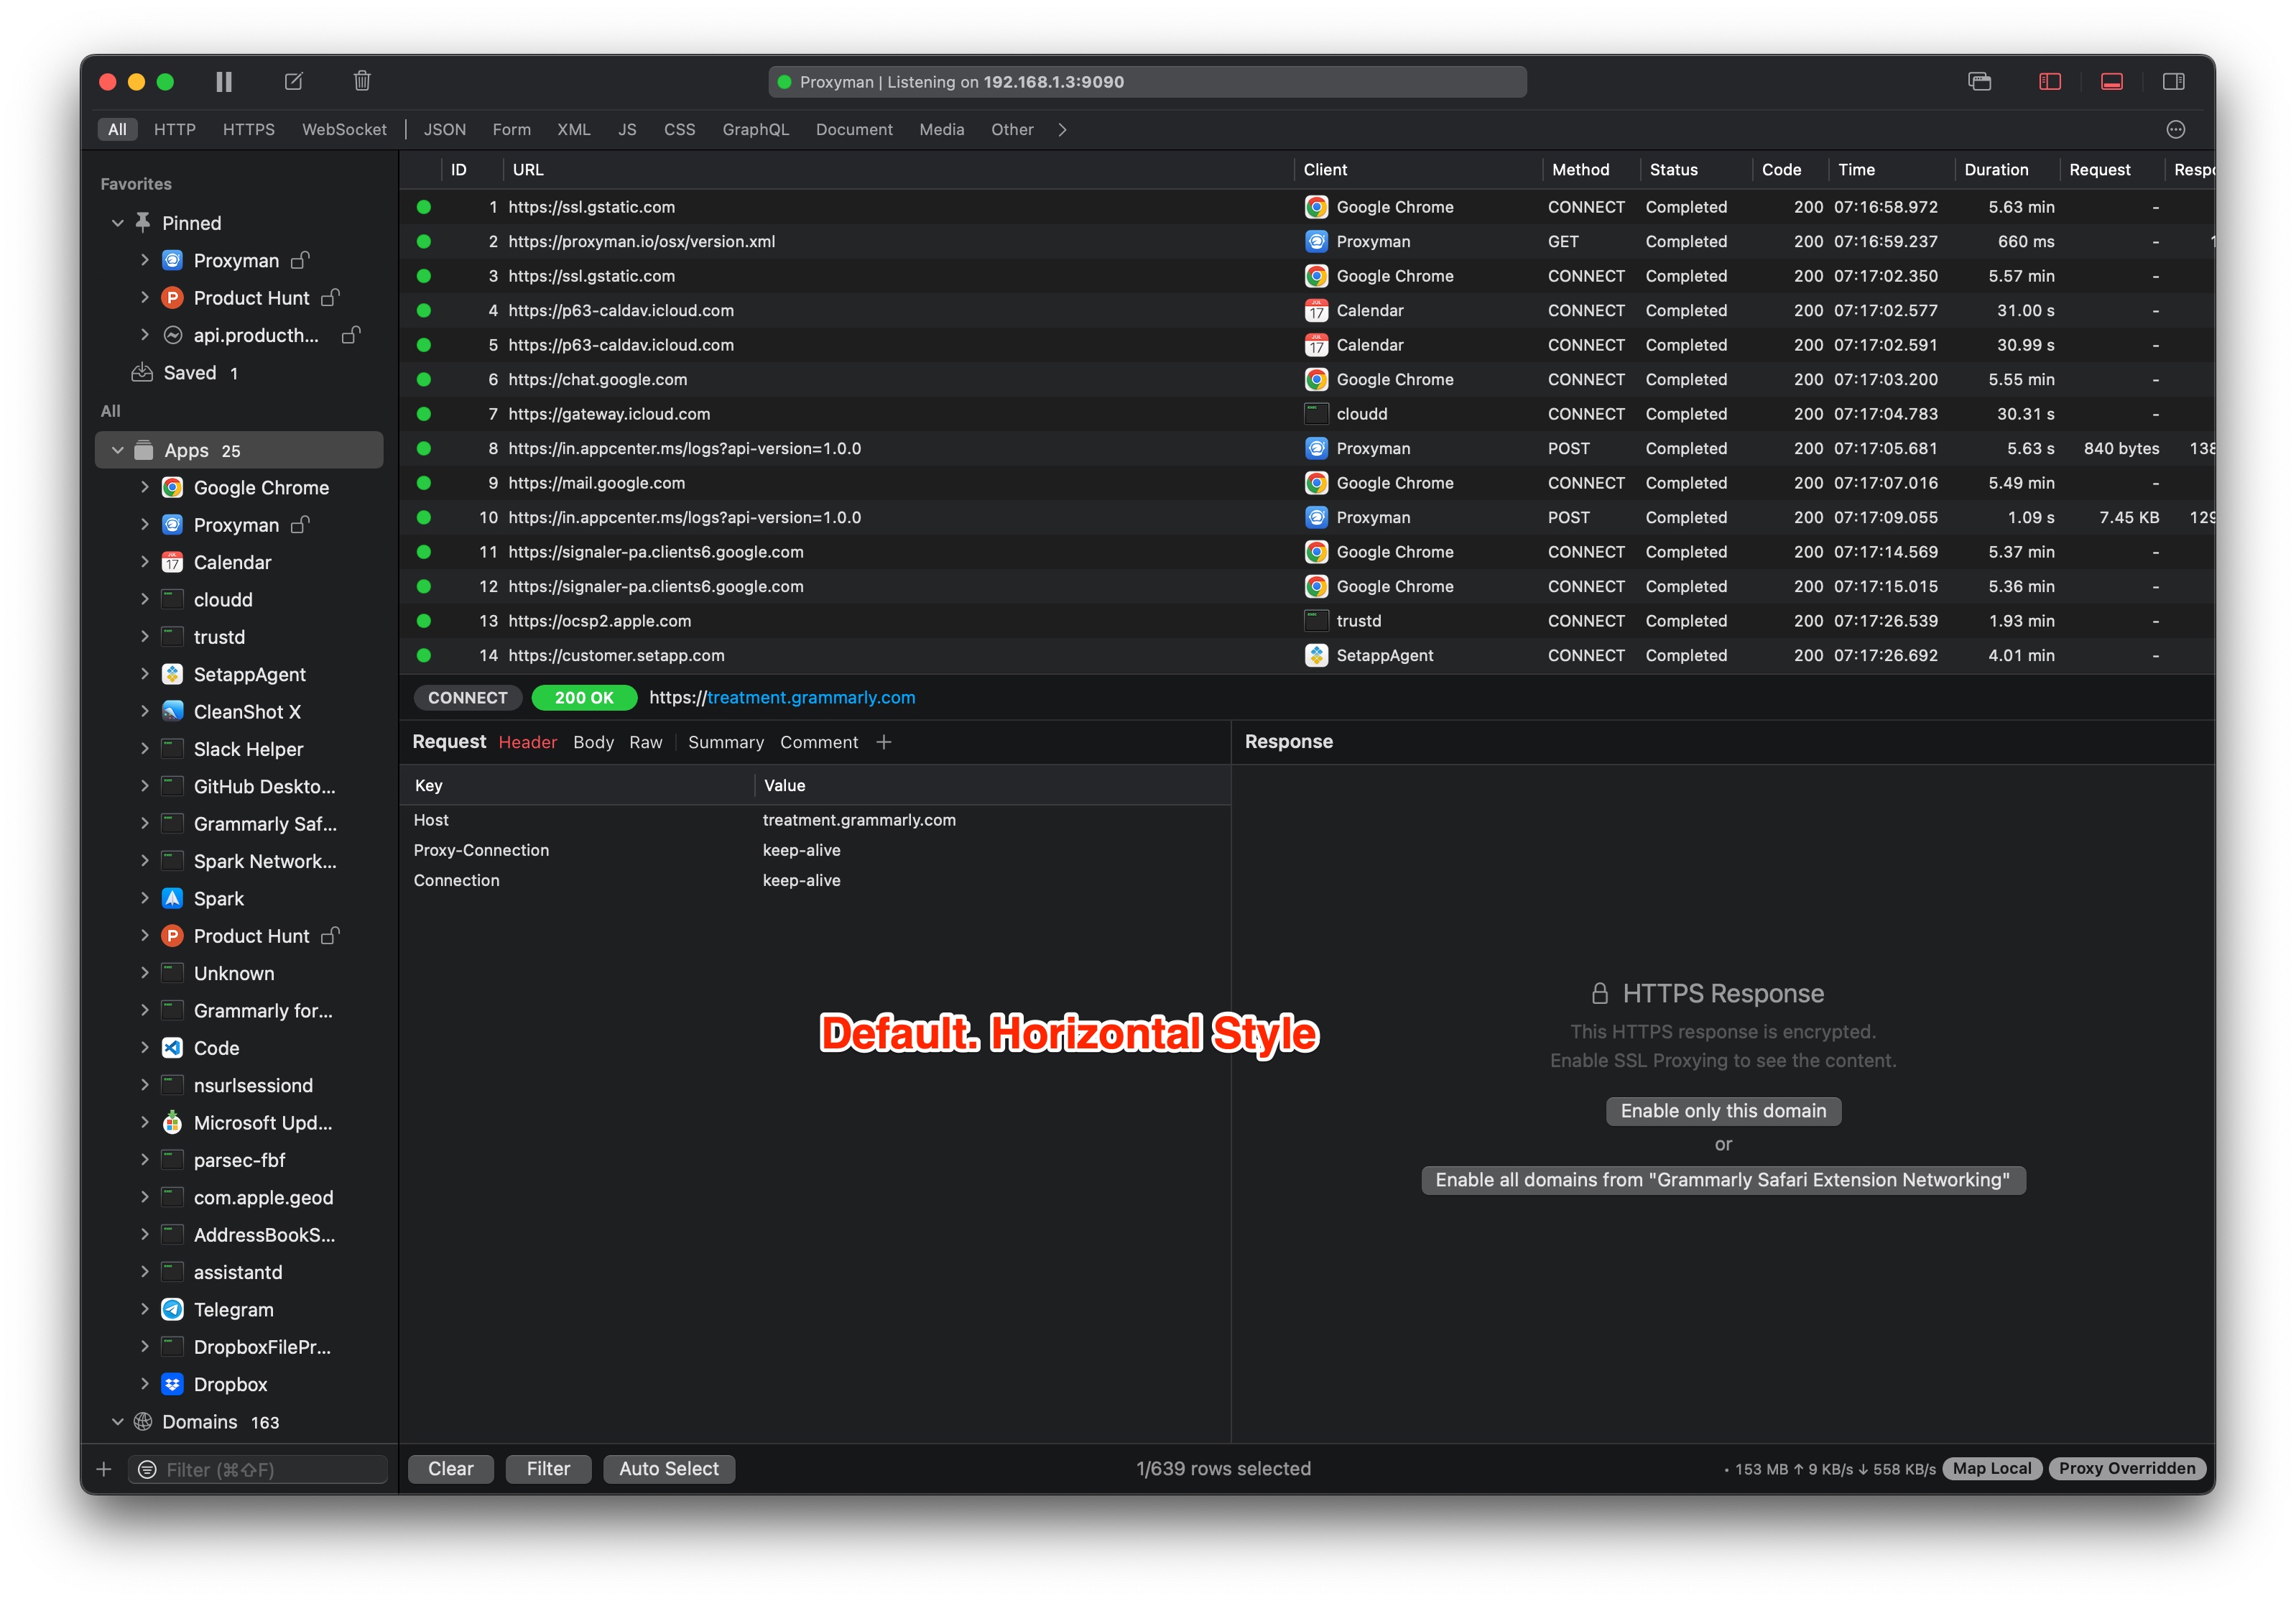This screenshot has width=2296, height=1601.
Task: Open the treatment.grammarly.com link
Action: [810, 697]
